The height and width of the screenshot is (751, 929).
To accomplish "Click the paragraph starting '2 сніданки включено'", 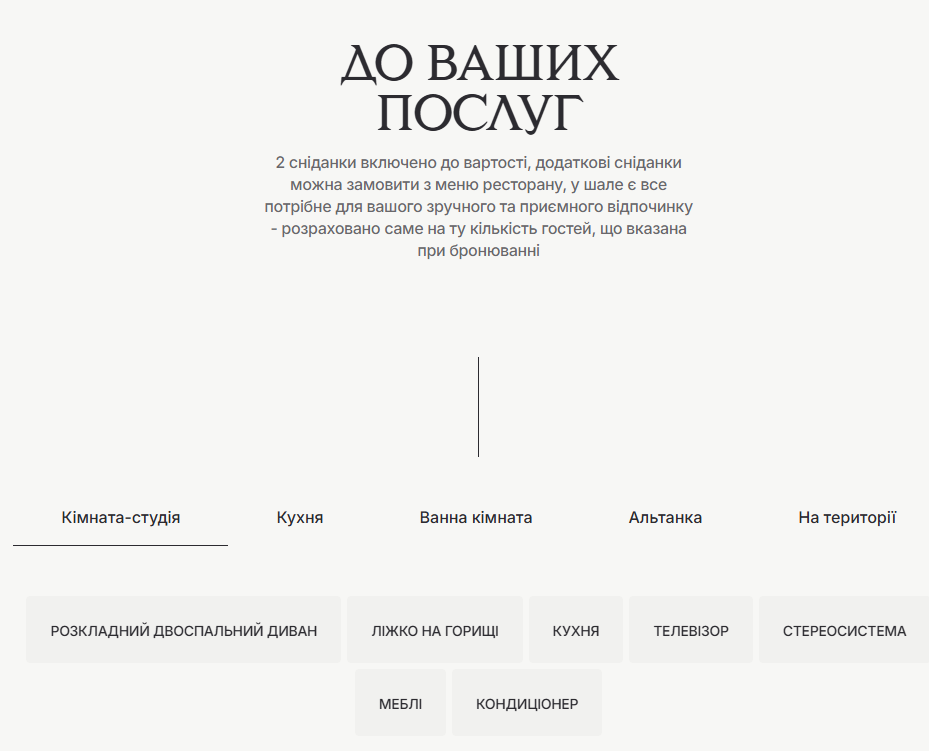I will click(479, 206).
